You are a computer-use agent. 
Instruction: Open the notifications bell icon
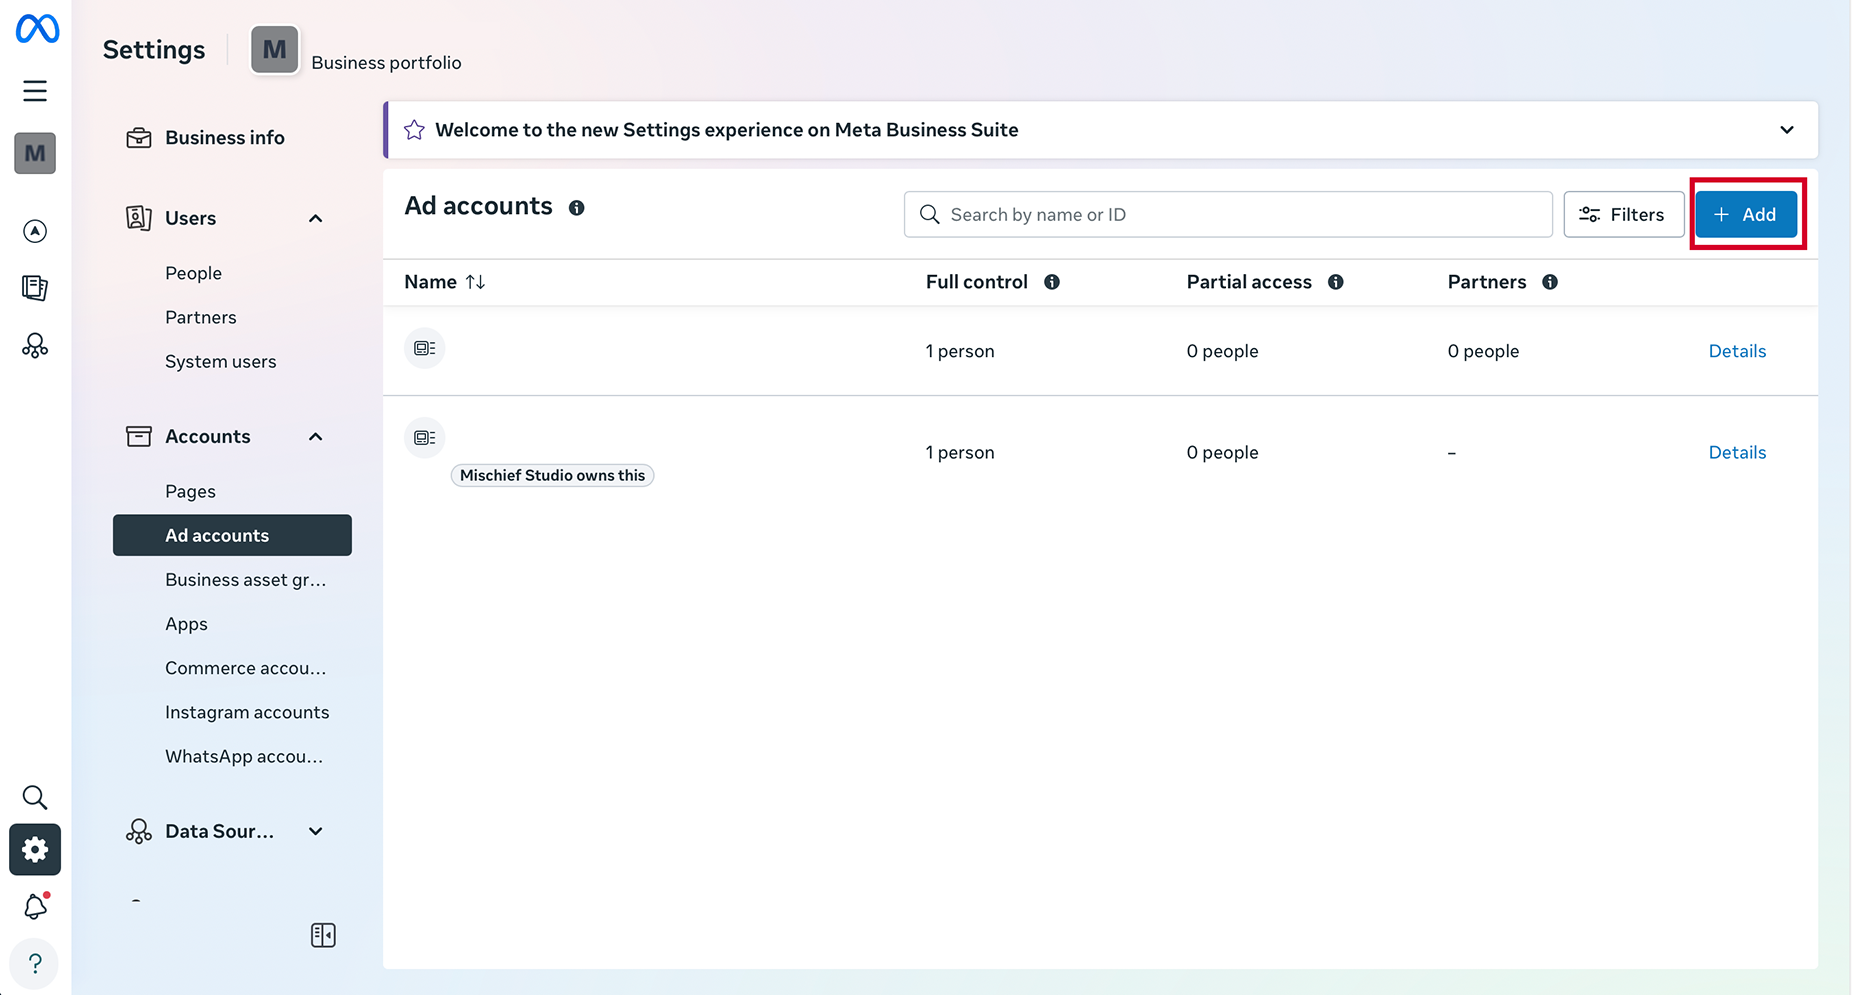click(x=35, y=906)
